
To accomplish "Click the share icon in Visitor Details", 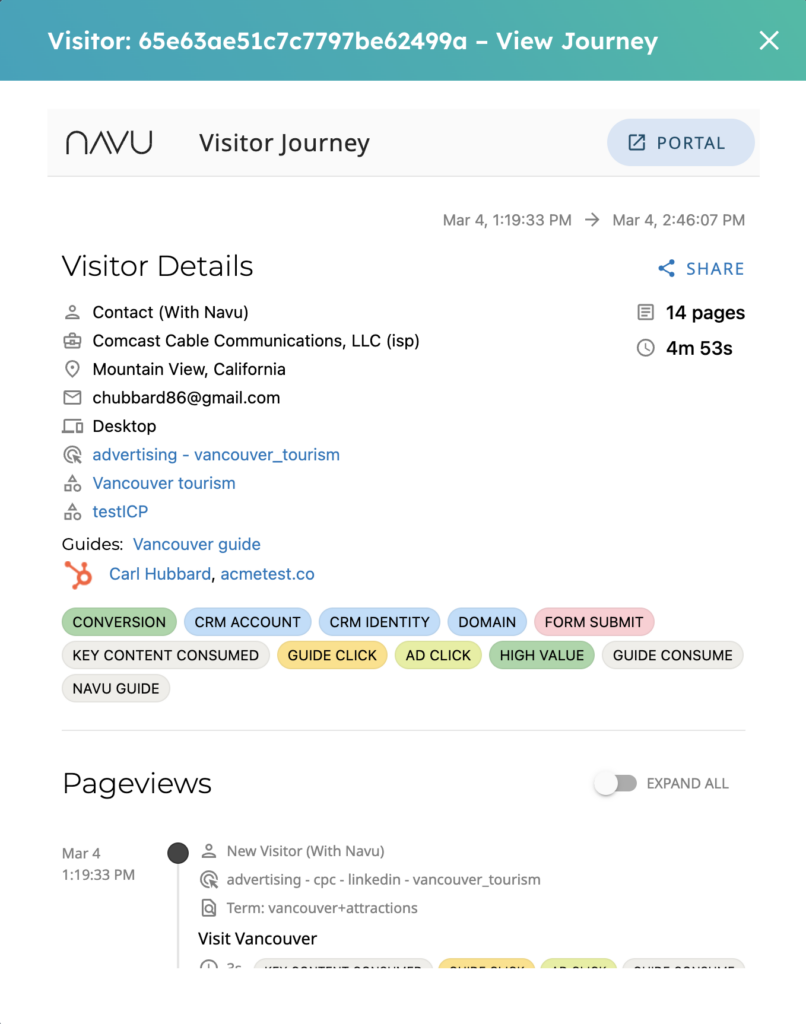I will tap(666, 269).
